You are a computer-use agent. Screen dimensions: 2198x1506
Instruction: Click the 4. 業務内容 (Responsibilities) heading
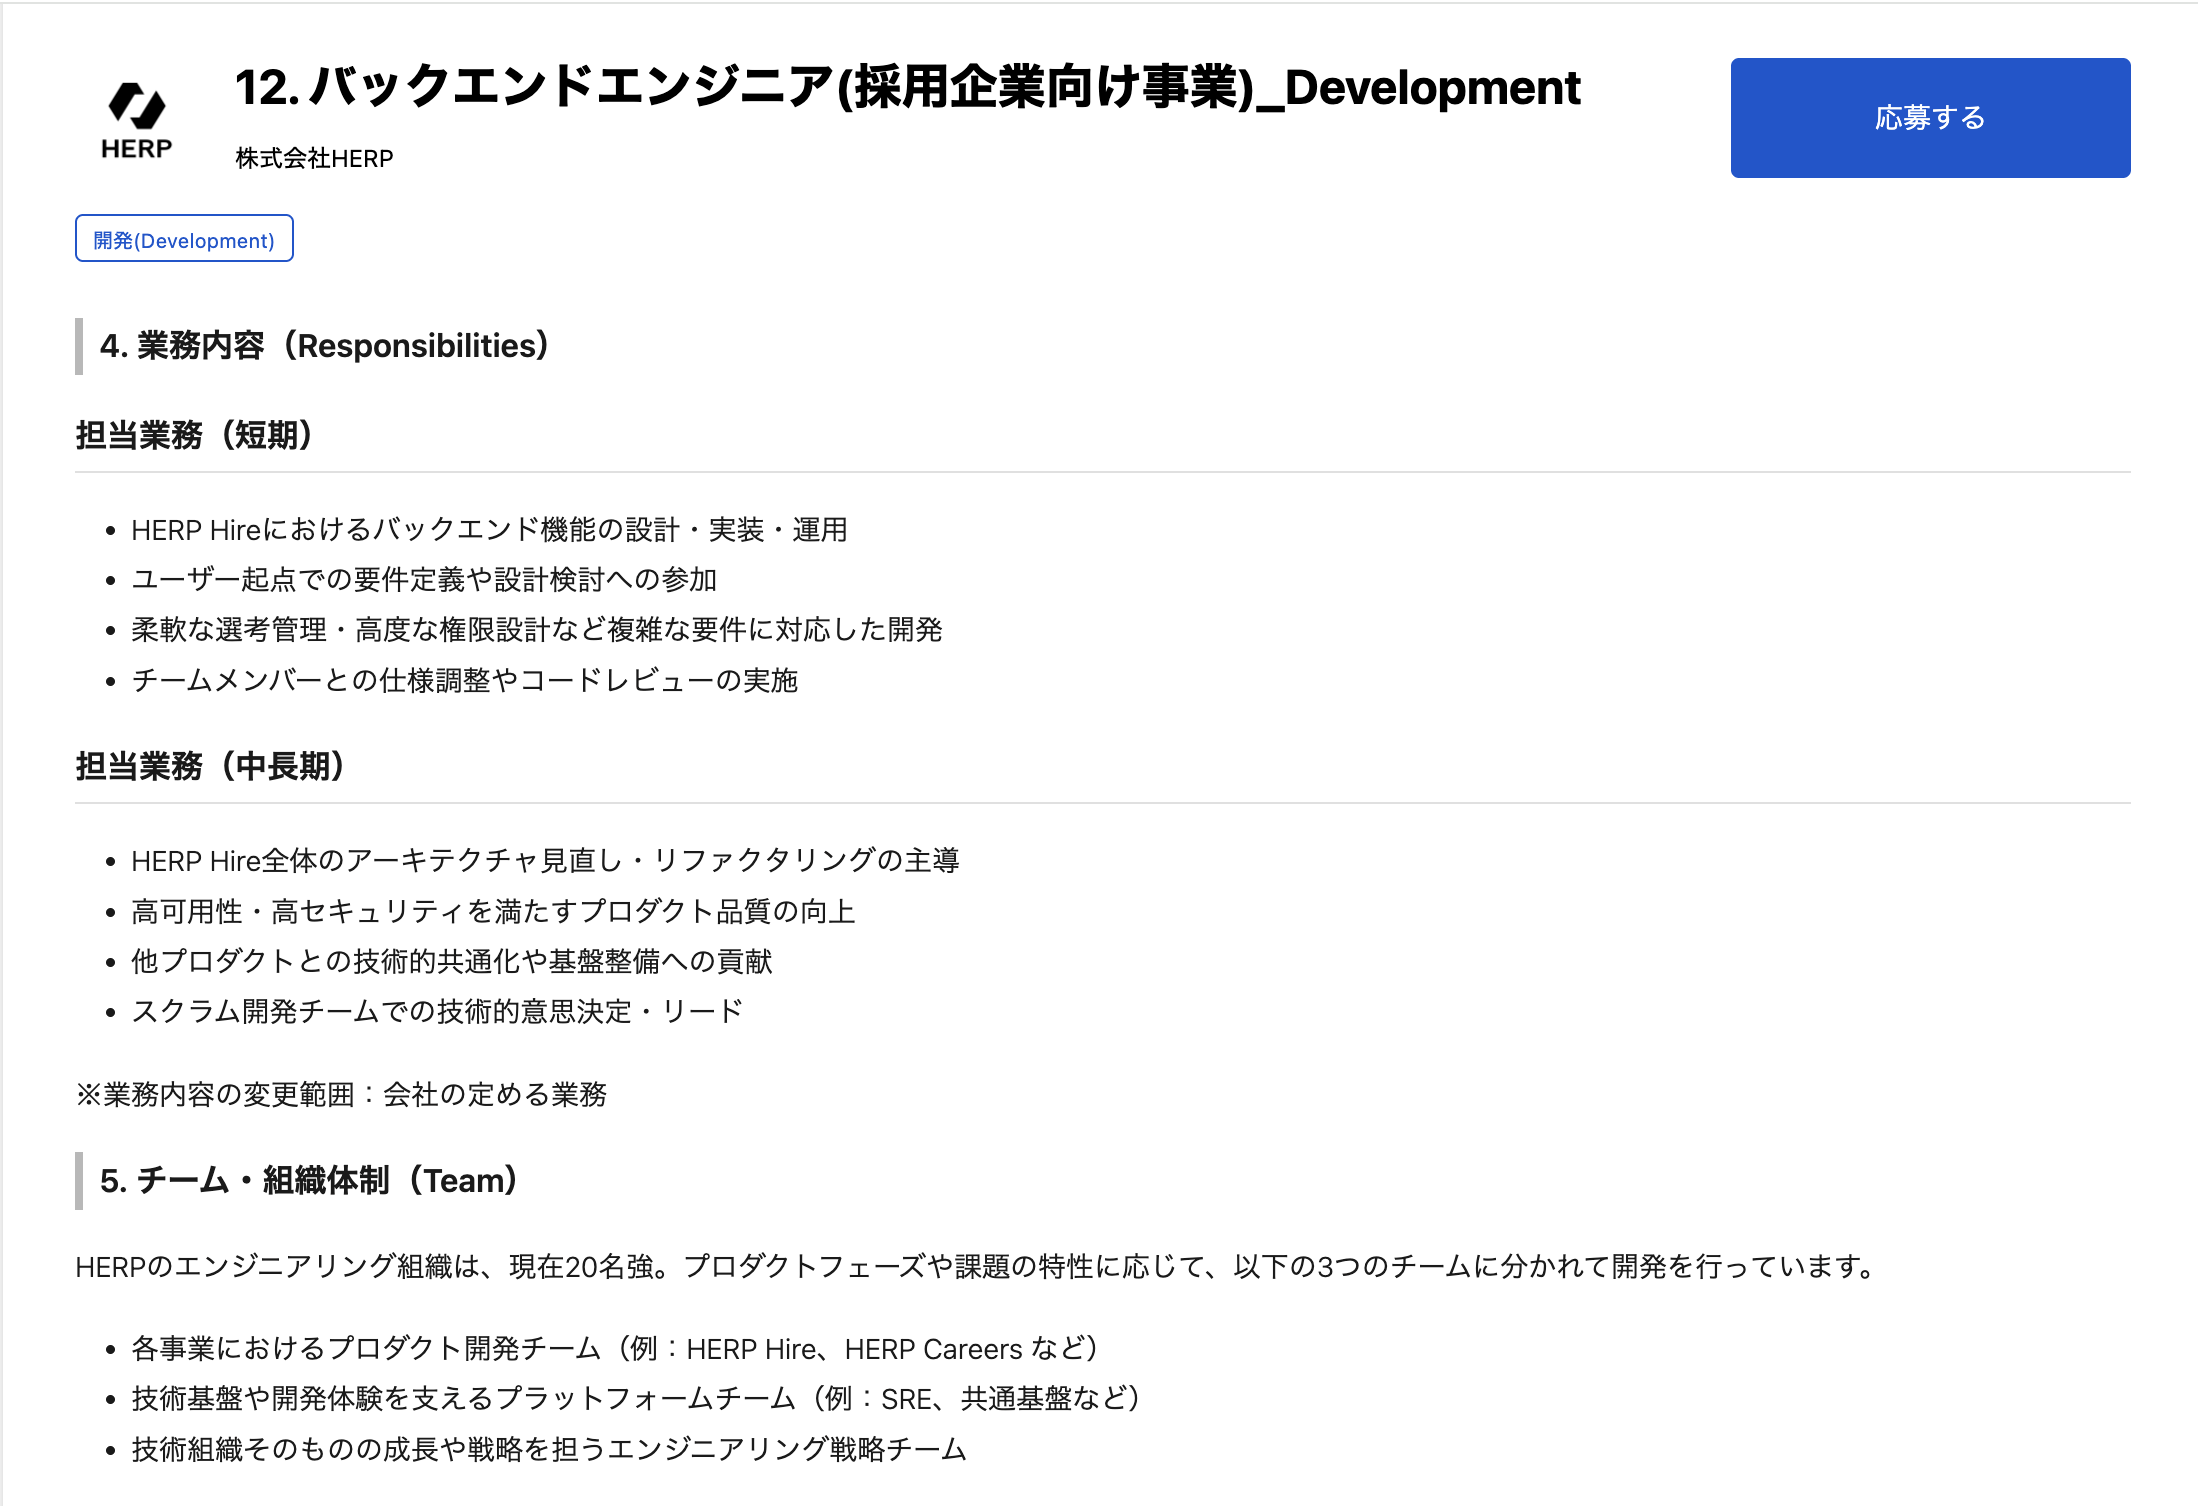tap(324, 346)
